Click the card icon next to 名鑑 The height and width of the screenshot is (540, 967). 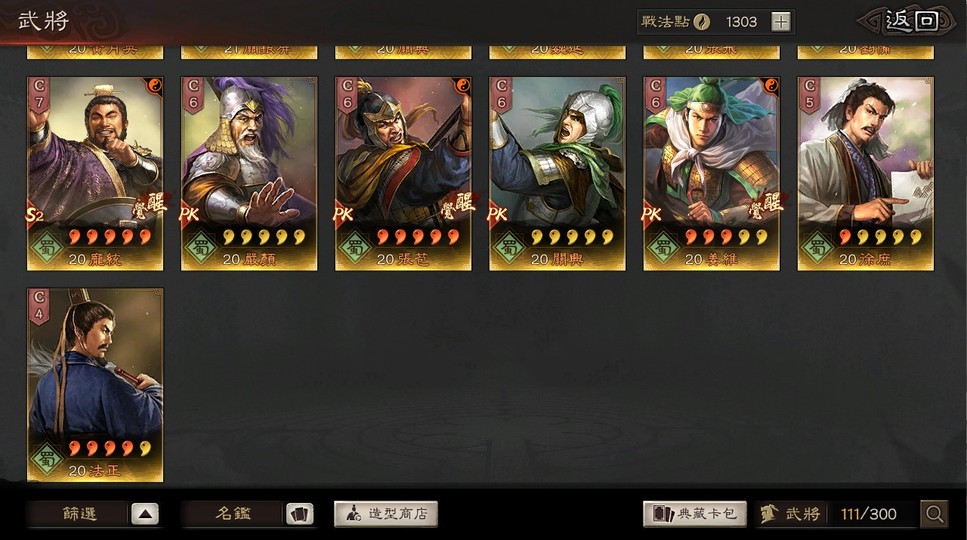(x=299, y=514)
